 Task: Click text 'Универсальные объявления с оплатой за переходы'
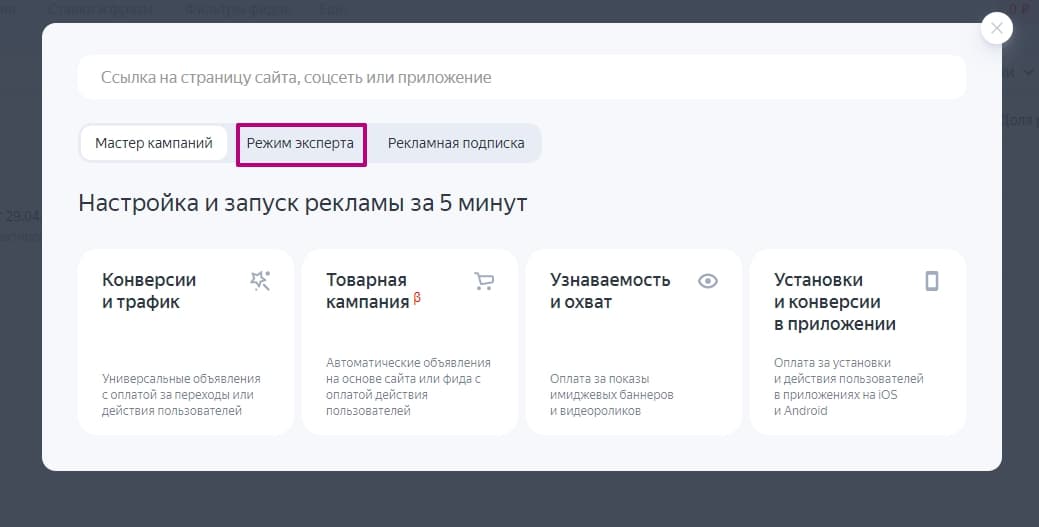pos(181,394)
